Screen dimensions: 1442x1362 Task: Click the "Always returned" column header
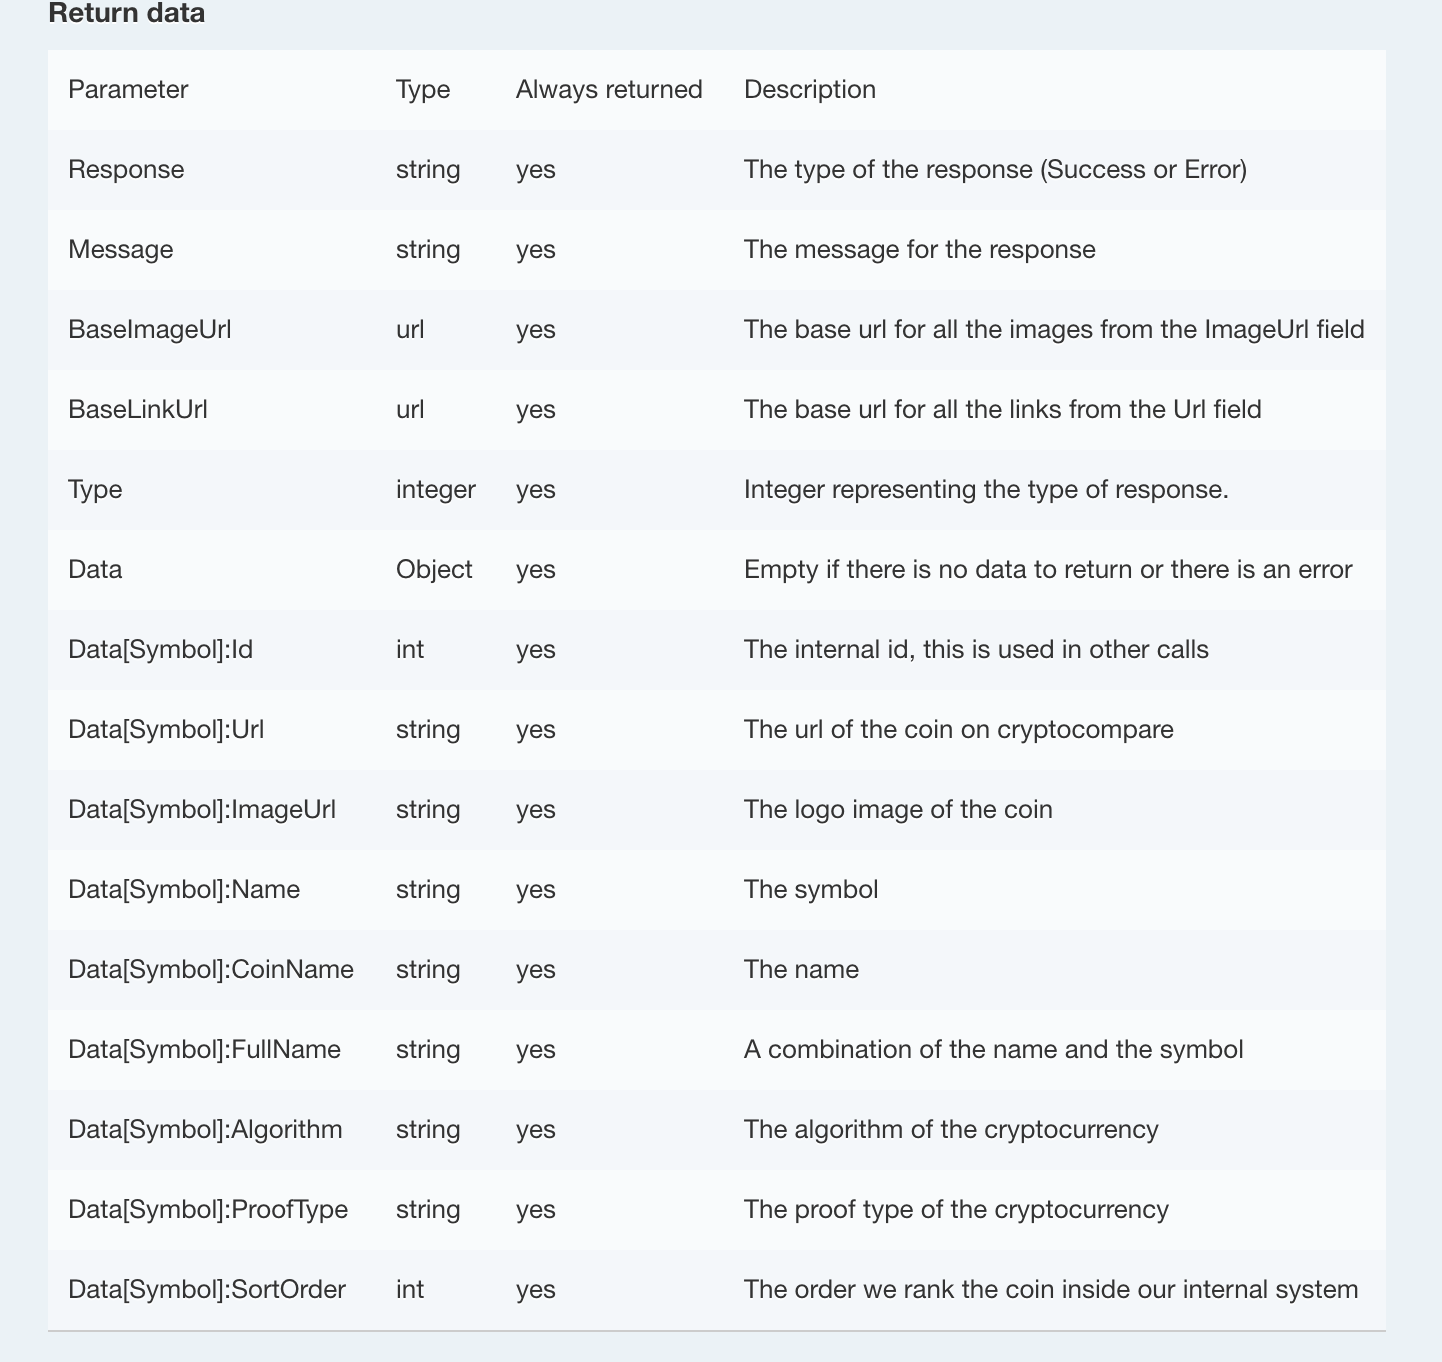[609, 90]
